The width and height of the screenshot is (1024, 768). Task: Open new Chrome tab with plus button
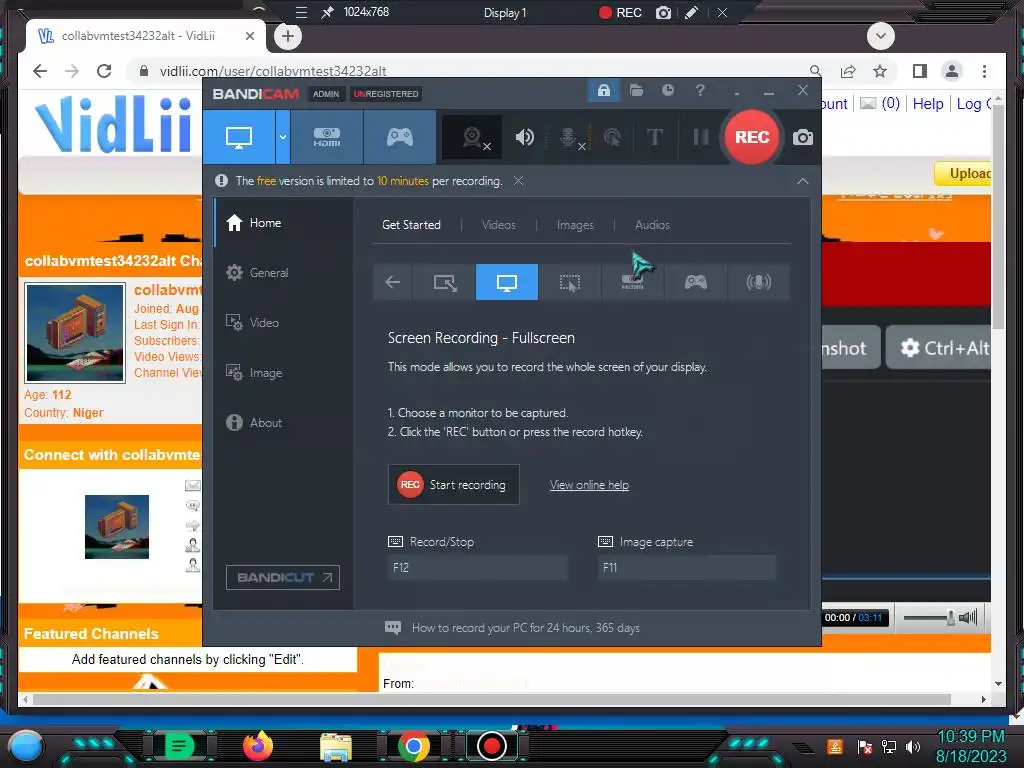[288, 36]
